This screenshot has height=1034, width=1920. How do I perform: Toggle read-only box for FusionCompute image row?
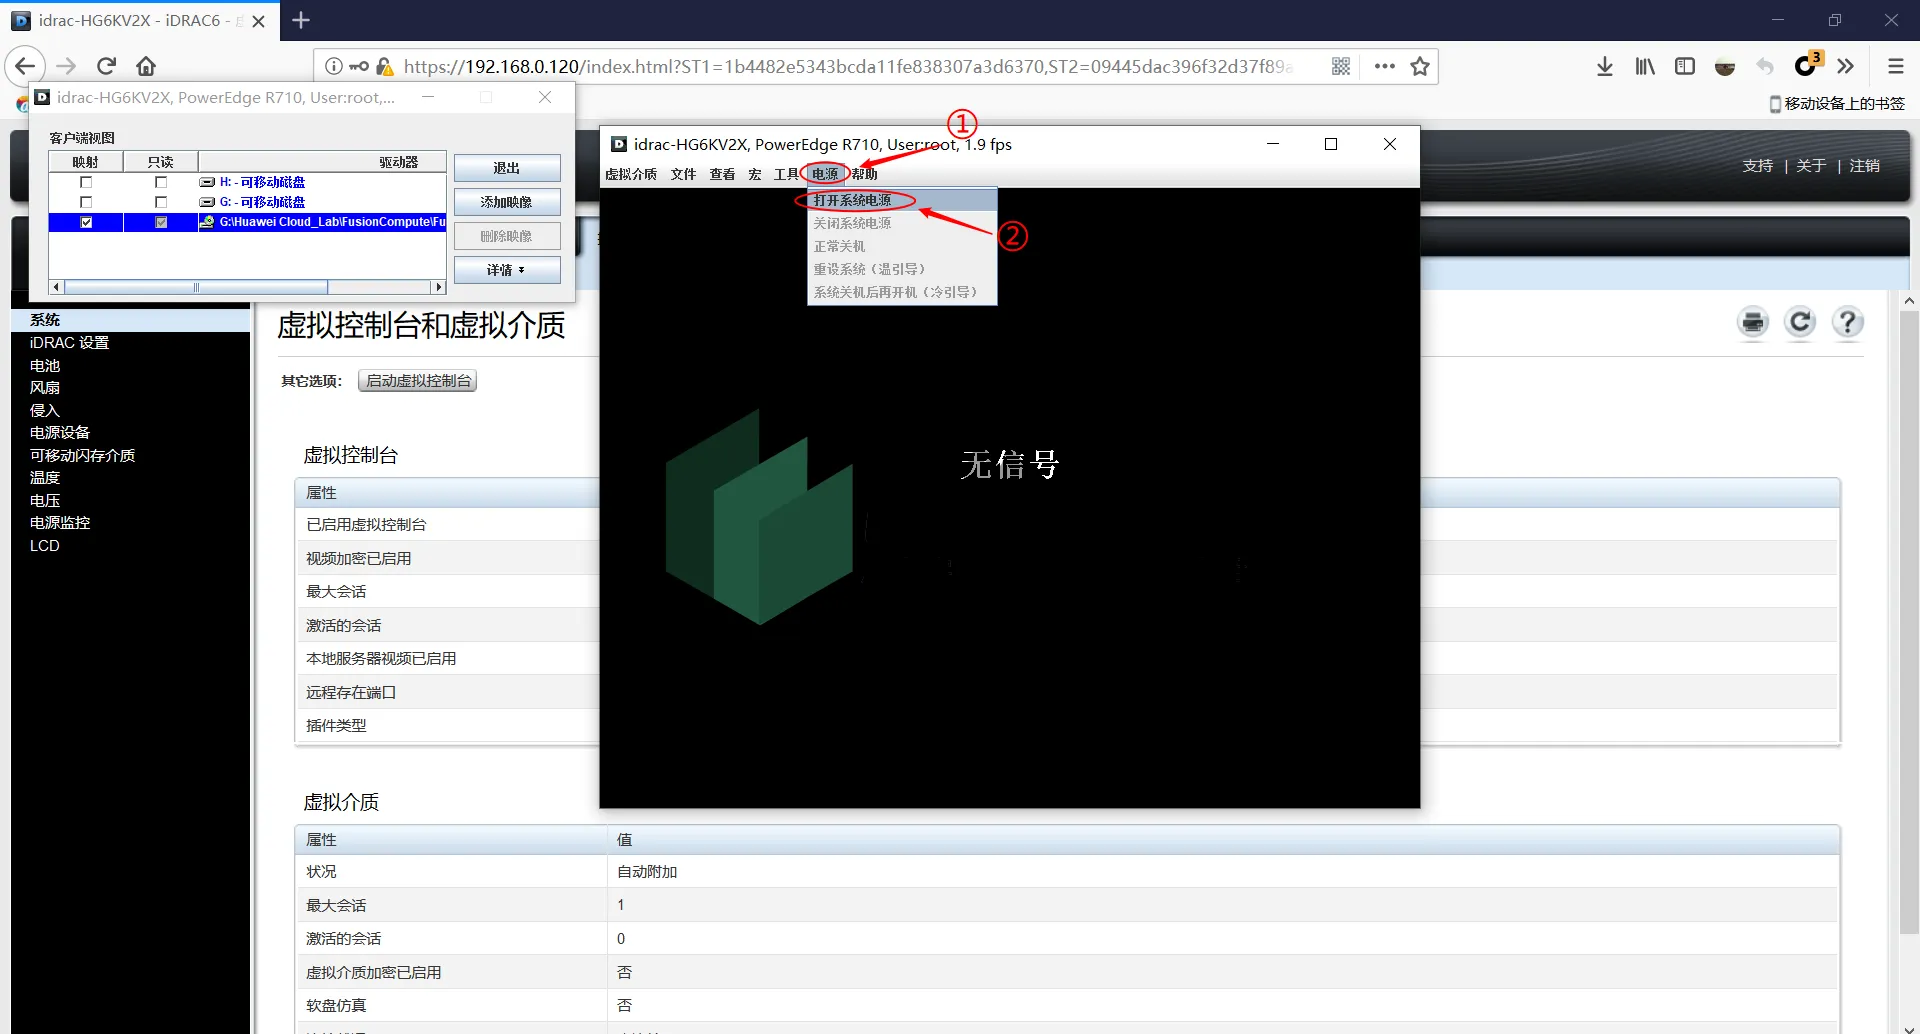coord(161,222)
